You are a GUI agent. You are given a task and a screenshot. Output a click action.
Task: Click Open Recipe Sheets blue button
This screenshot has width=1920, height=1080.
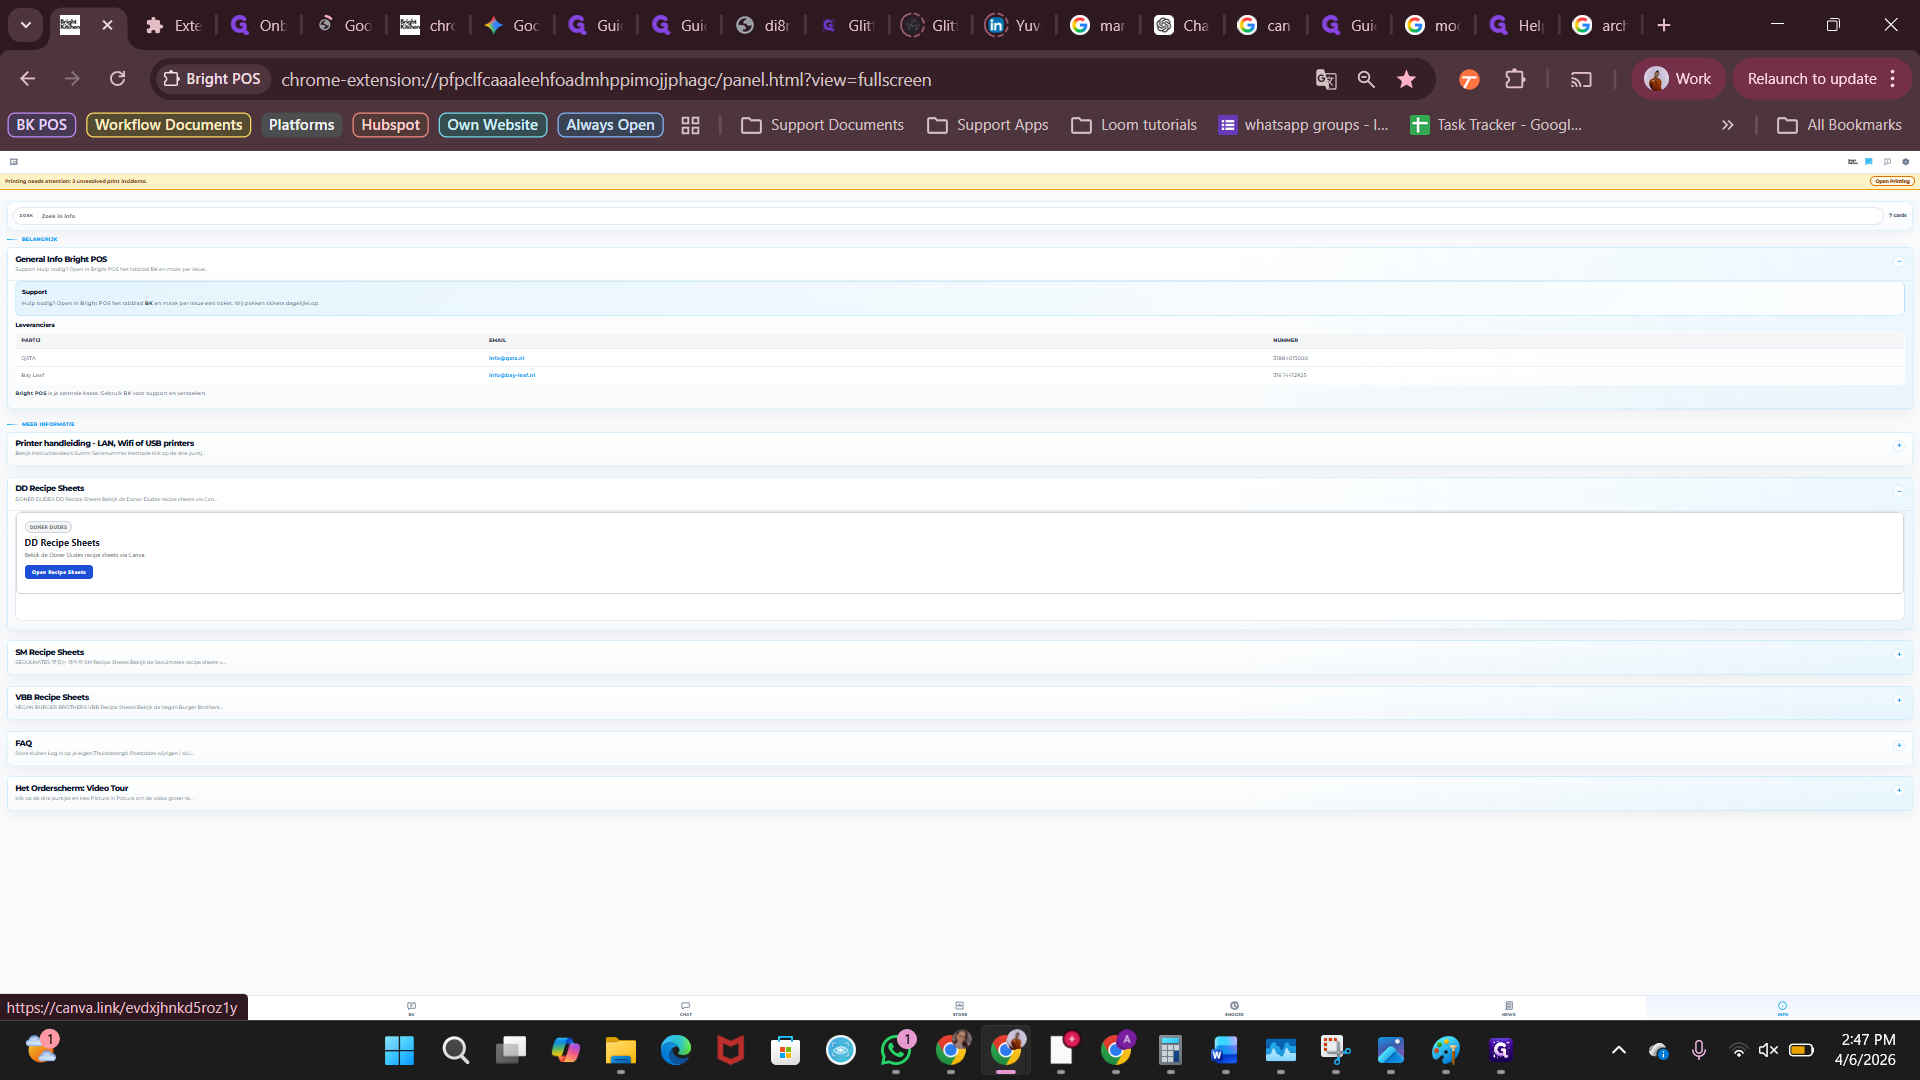[59, 572]
